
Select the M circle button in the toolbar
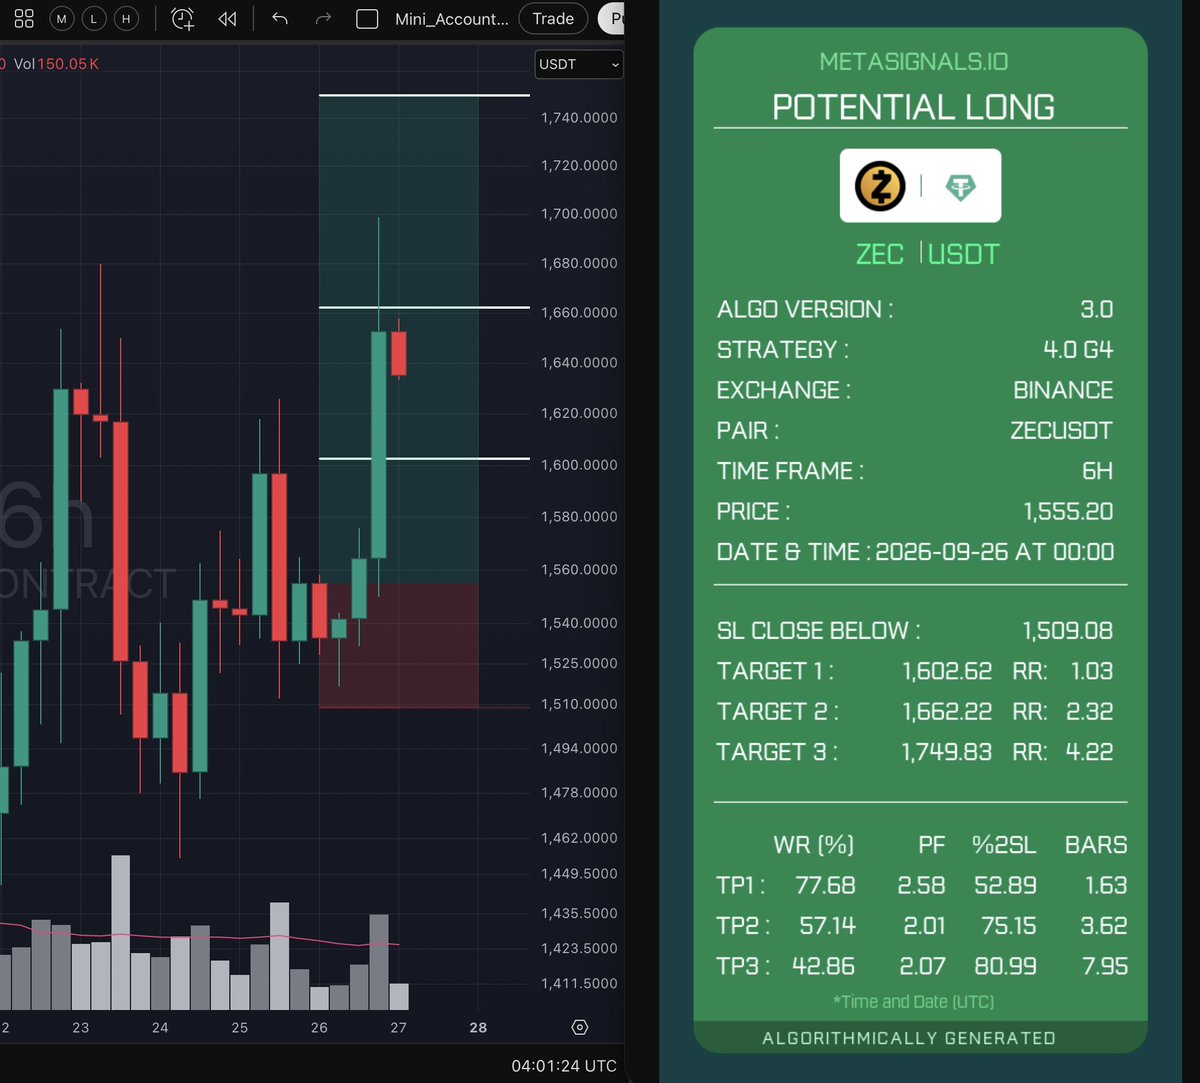pos(62,18)
